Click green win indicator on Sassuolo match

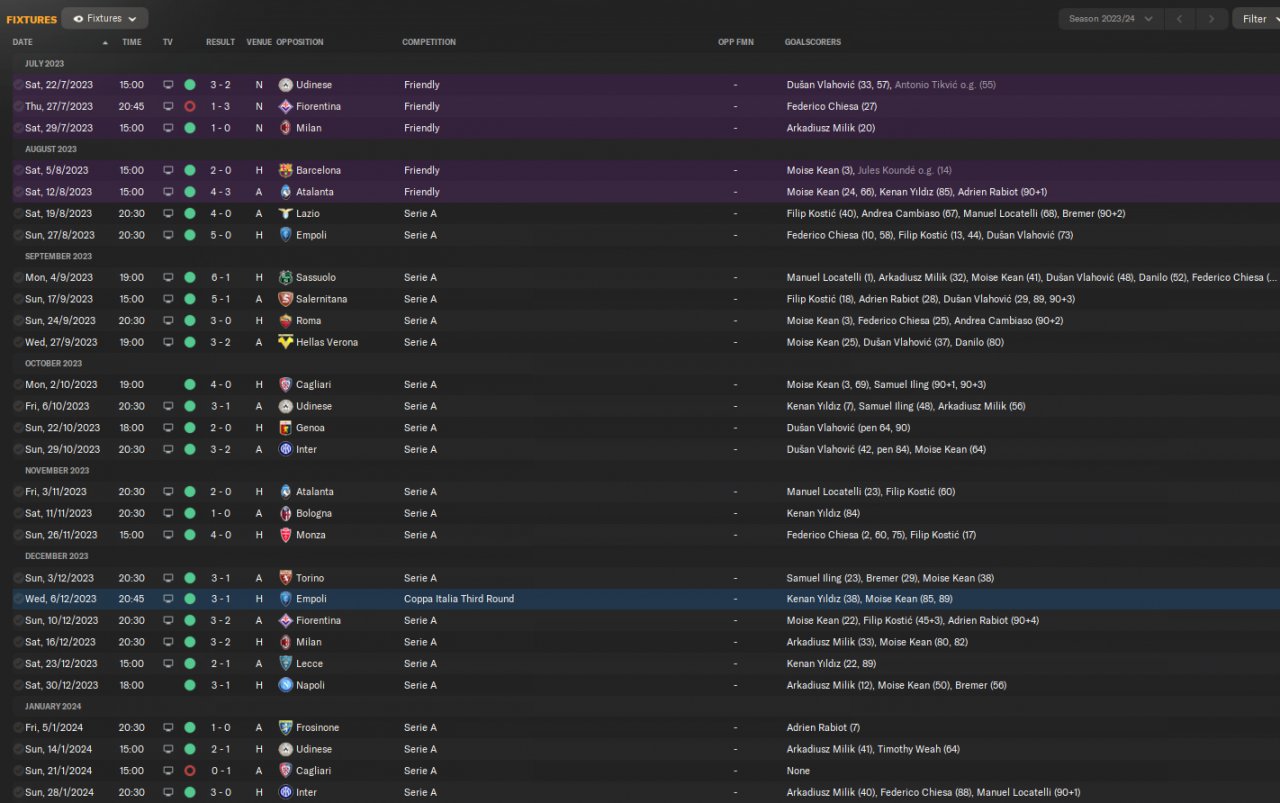189,277
